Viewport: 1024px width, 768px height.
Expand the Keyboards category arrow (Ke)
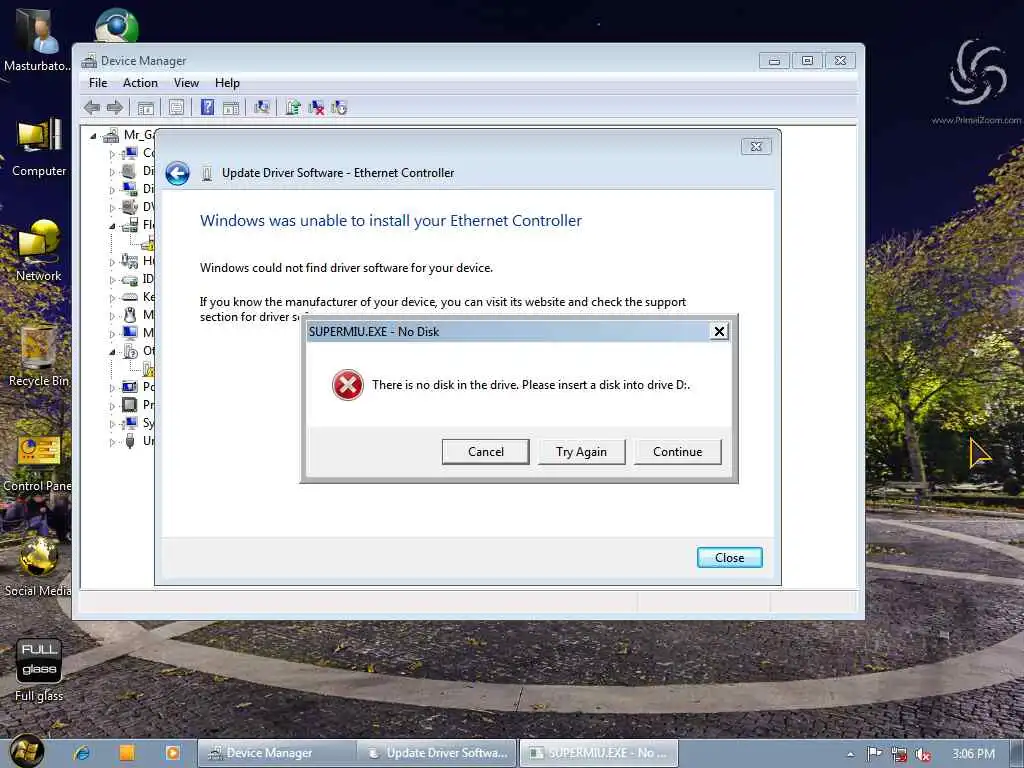pos(112,298)
